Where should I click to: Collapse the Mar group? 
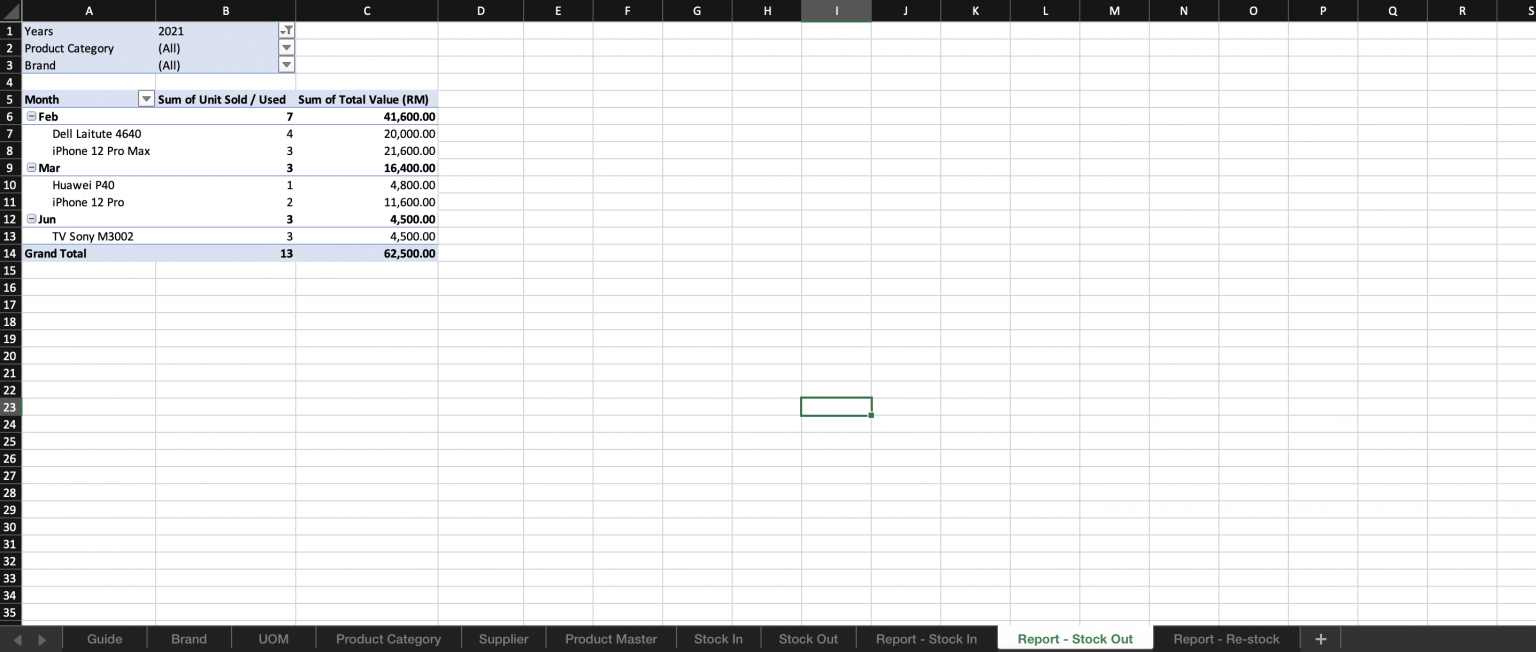coord(32,168)
